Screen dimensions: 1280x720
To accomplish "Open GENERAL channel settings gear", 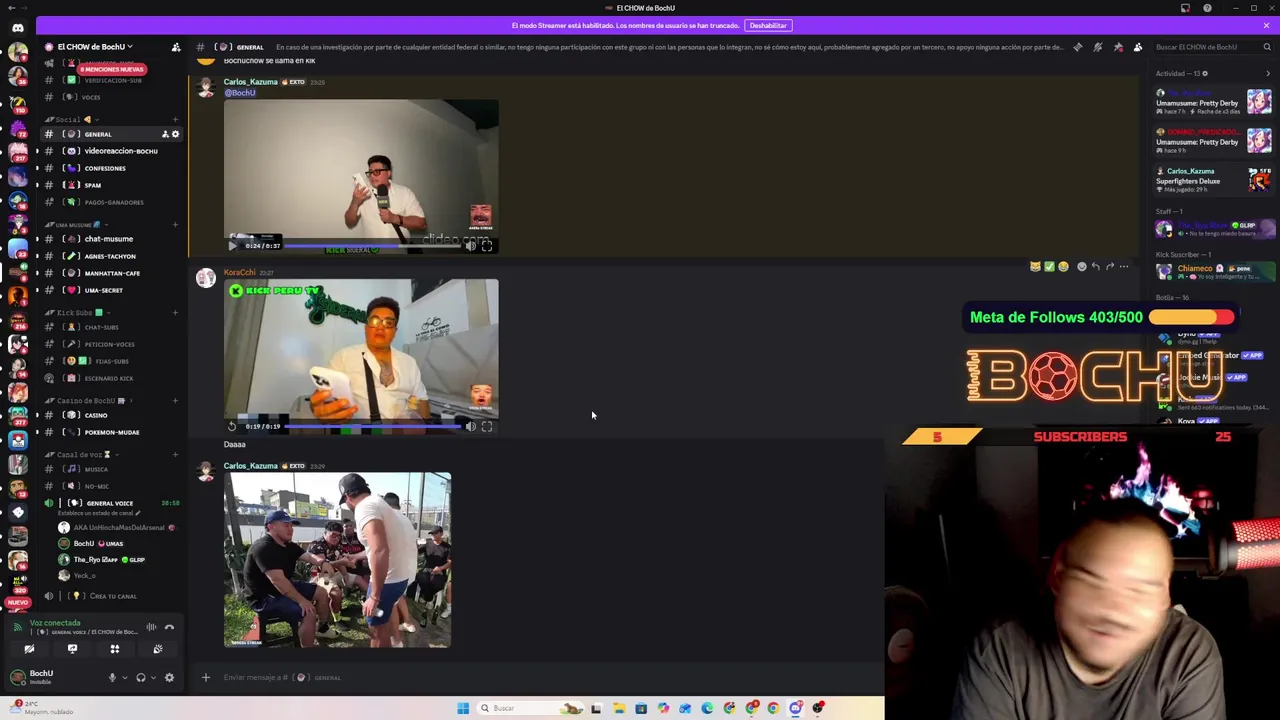I will (176, 134).
